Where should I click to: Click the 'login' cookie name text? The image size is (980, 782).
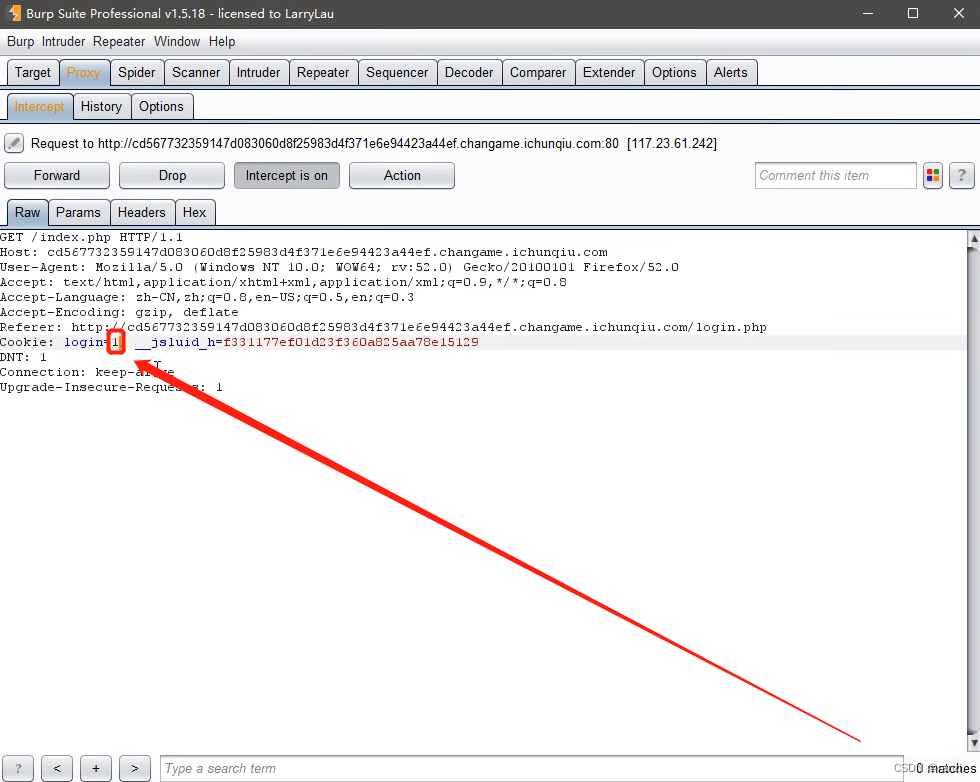click(84, 343)
